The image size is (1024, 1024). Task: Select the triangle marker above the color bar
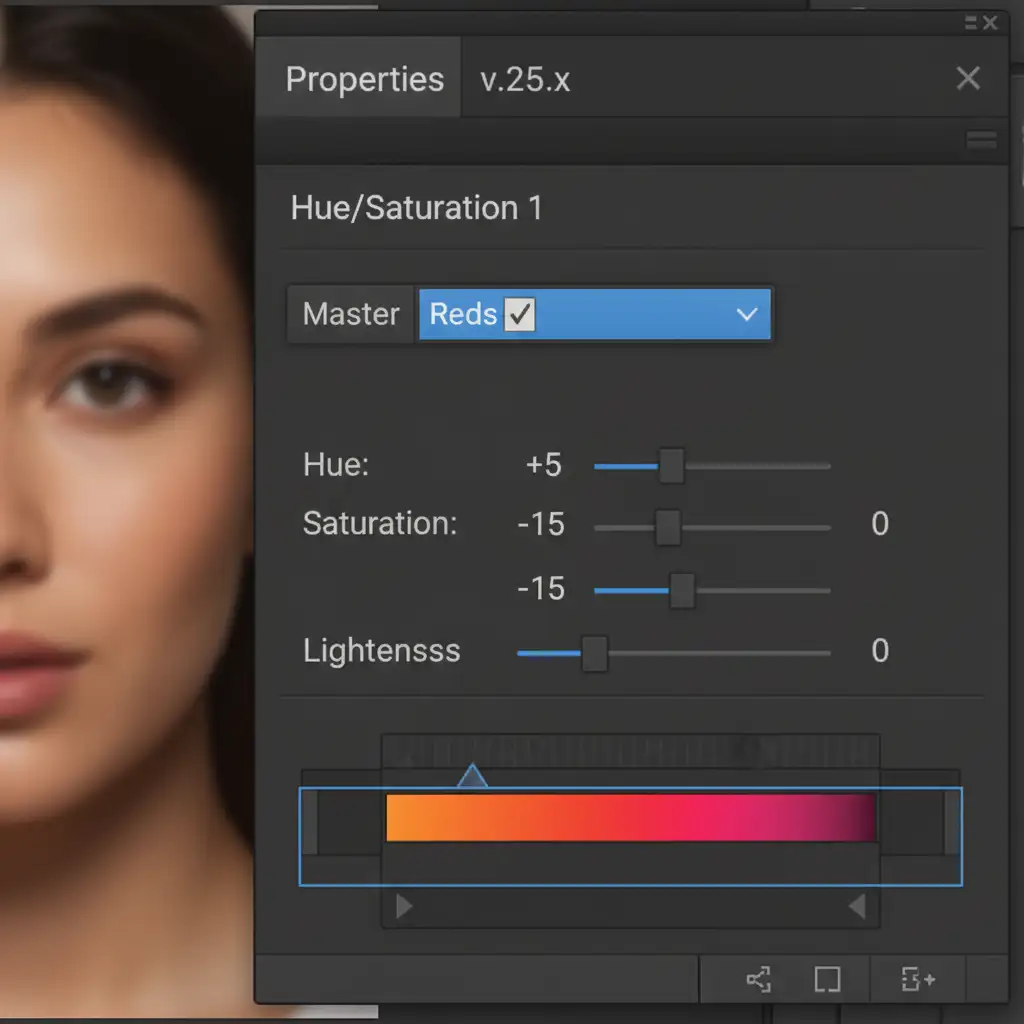click(472, 776)
